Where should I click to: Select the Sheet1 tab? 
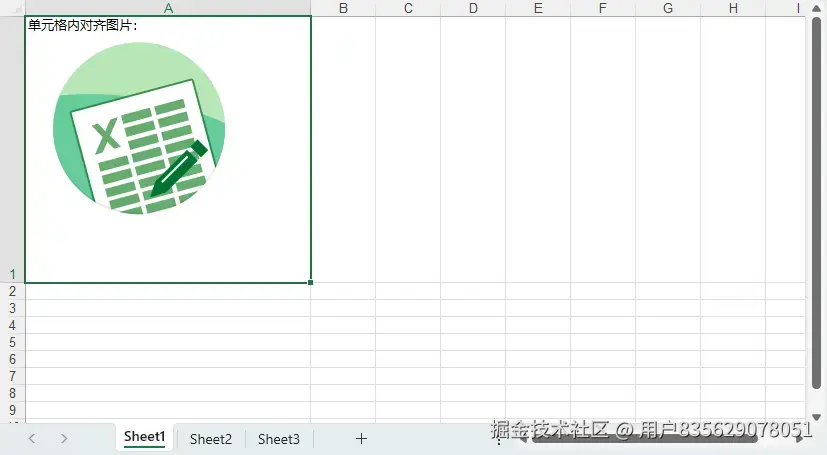[x=145, y=437]
